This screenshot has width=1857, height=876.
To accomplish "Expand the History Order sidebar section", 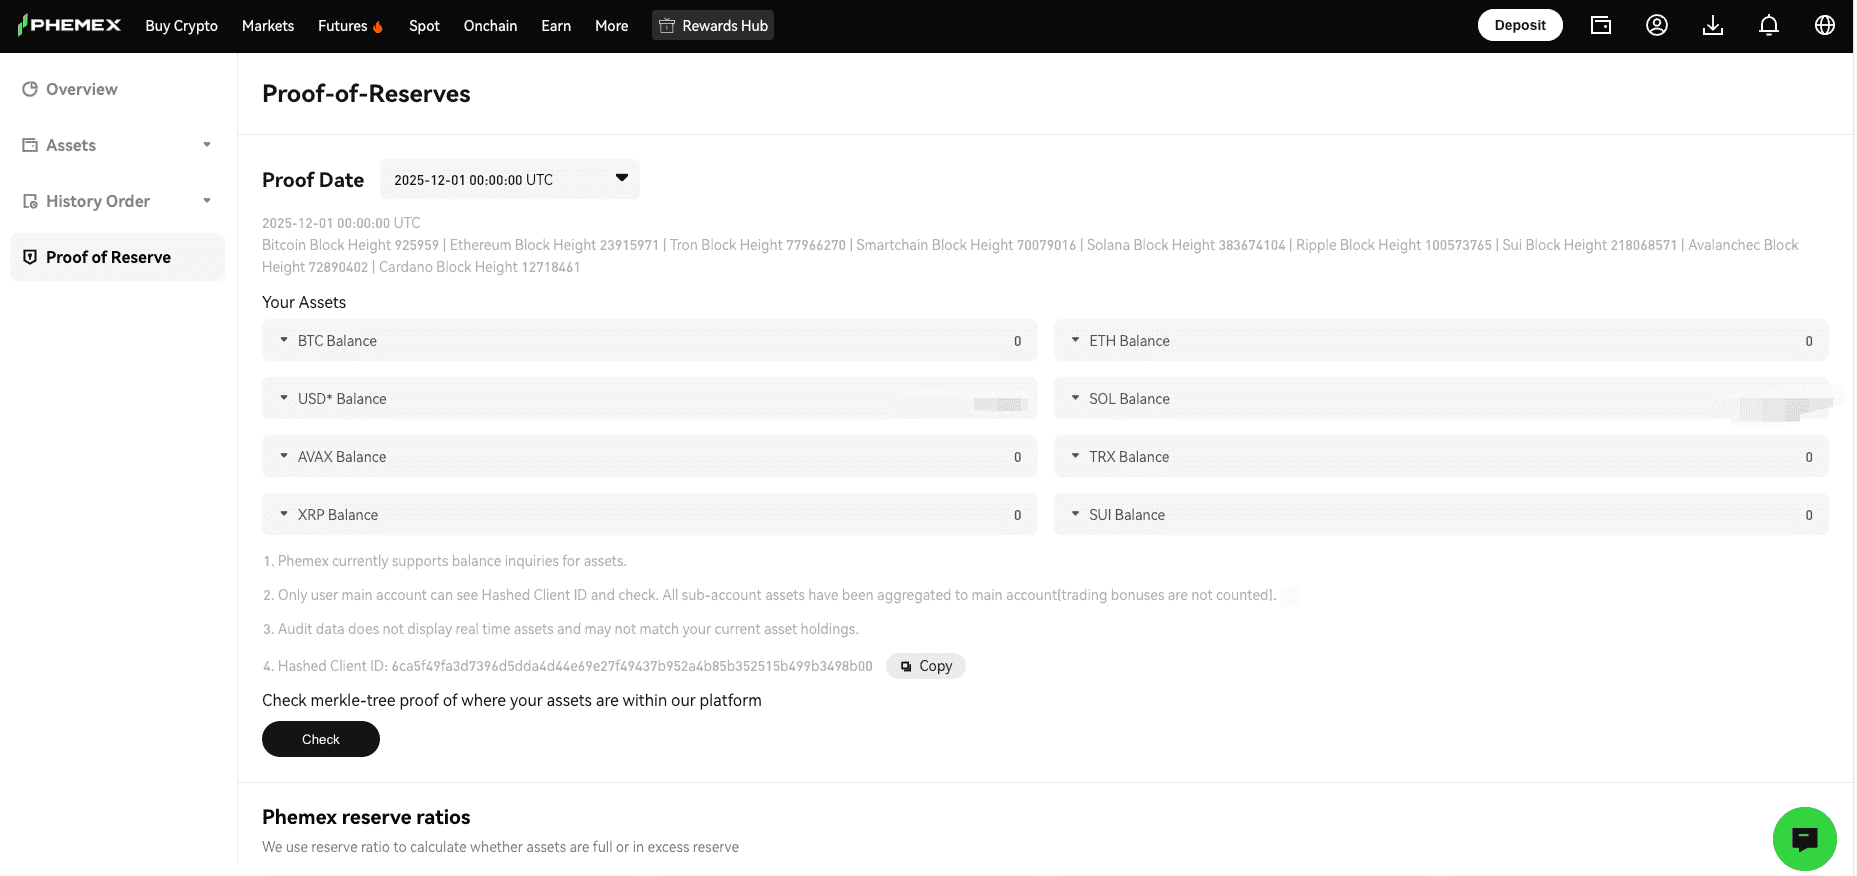I will 207,201.
